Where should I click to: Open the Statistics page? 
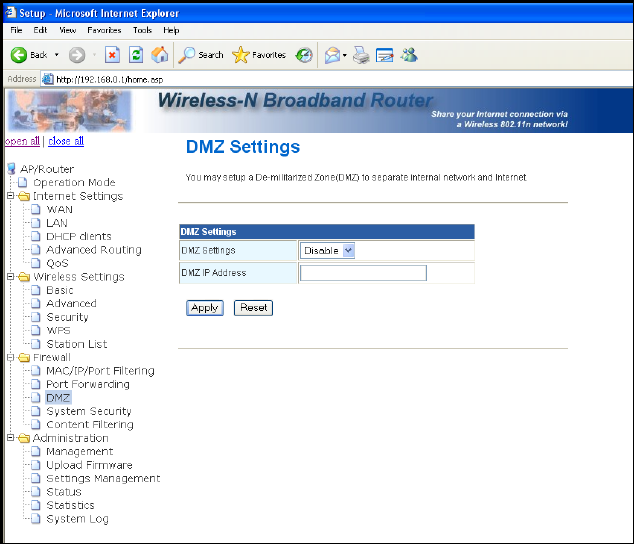pos(70,505)
